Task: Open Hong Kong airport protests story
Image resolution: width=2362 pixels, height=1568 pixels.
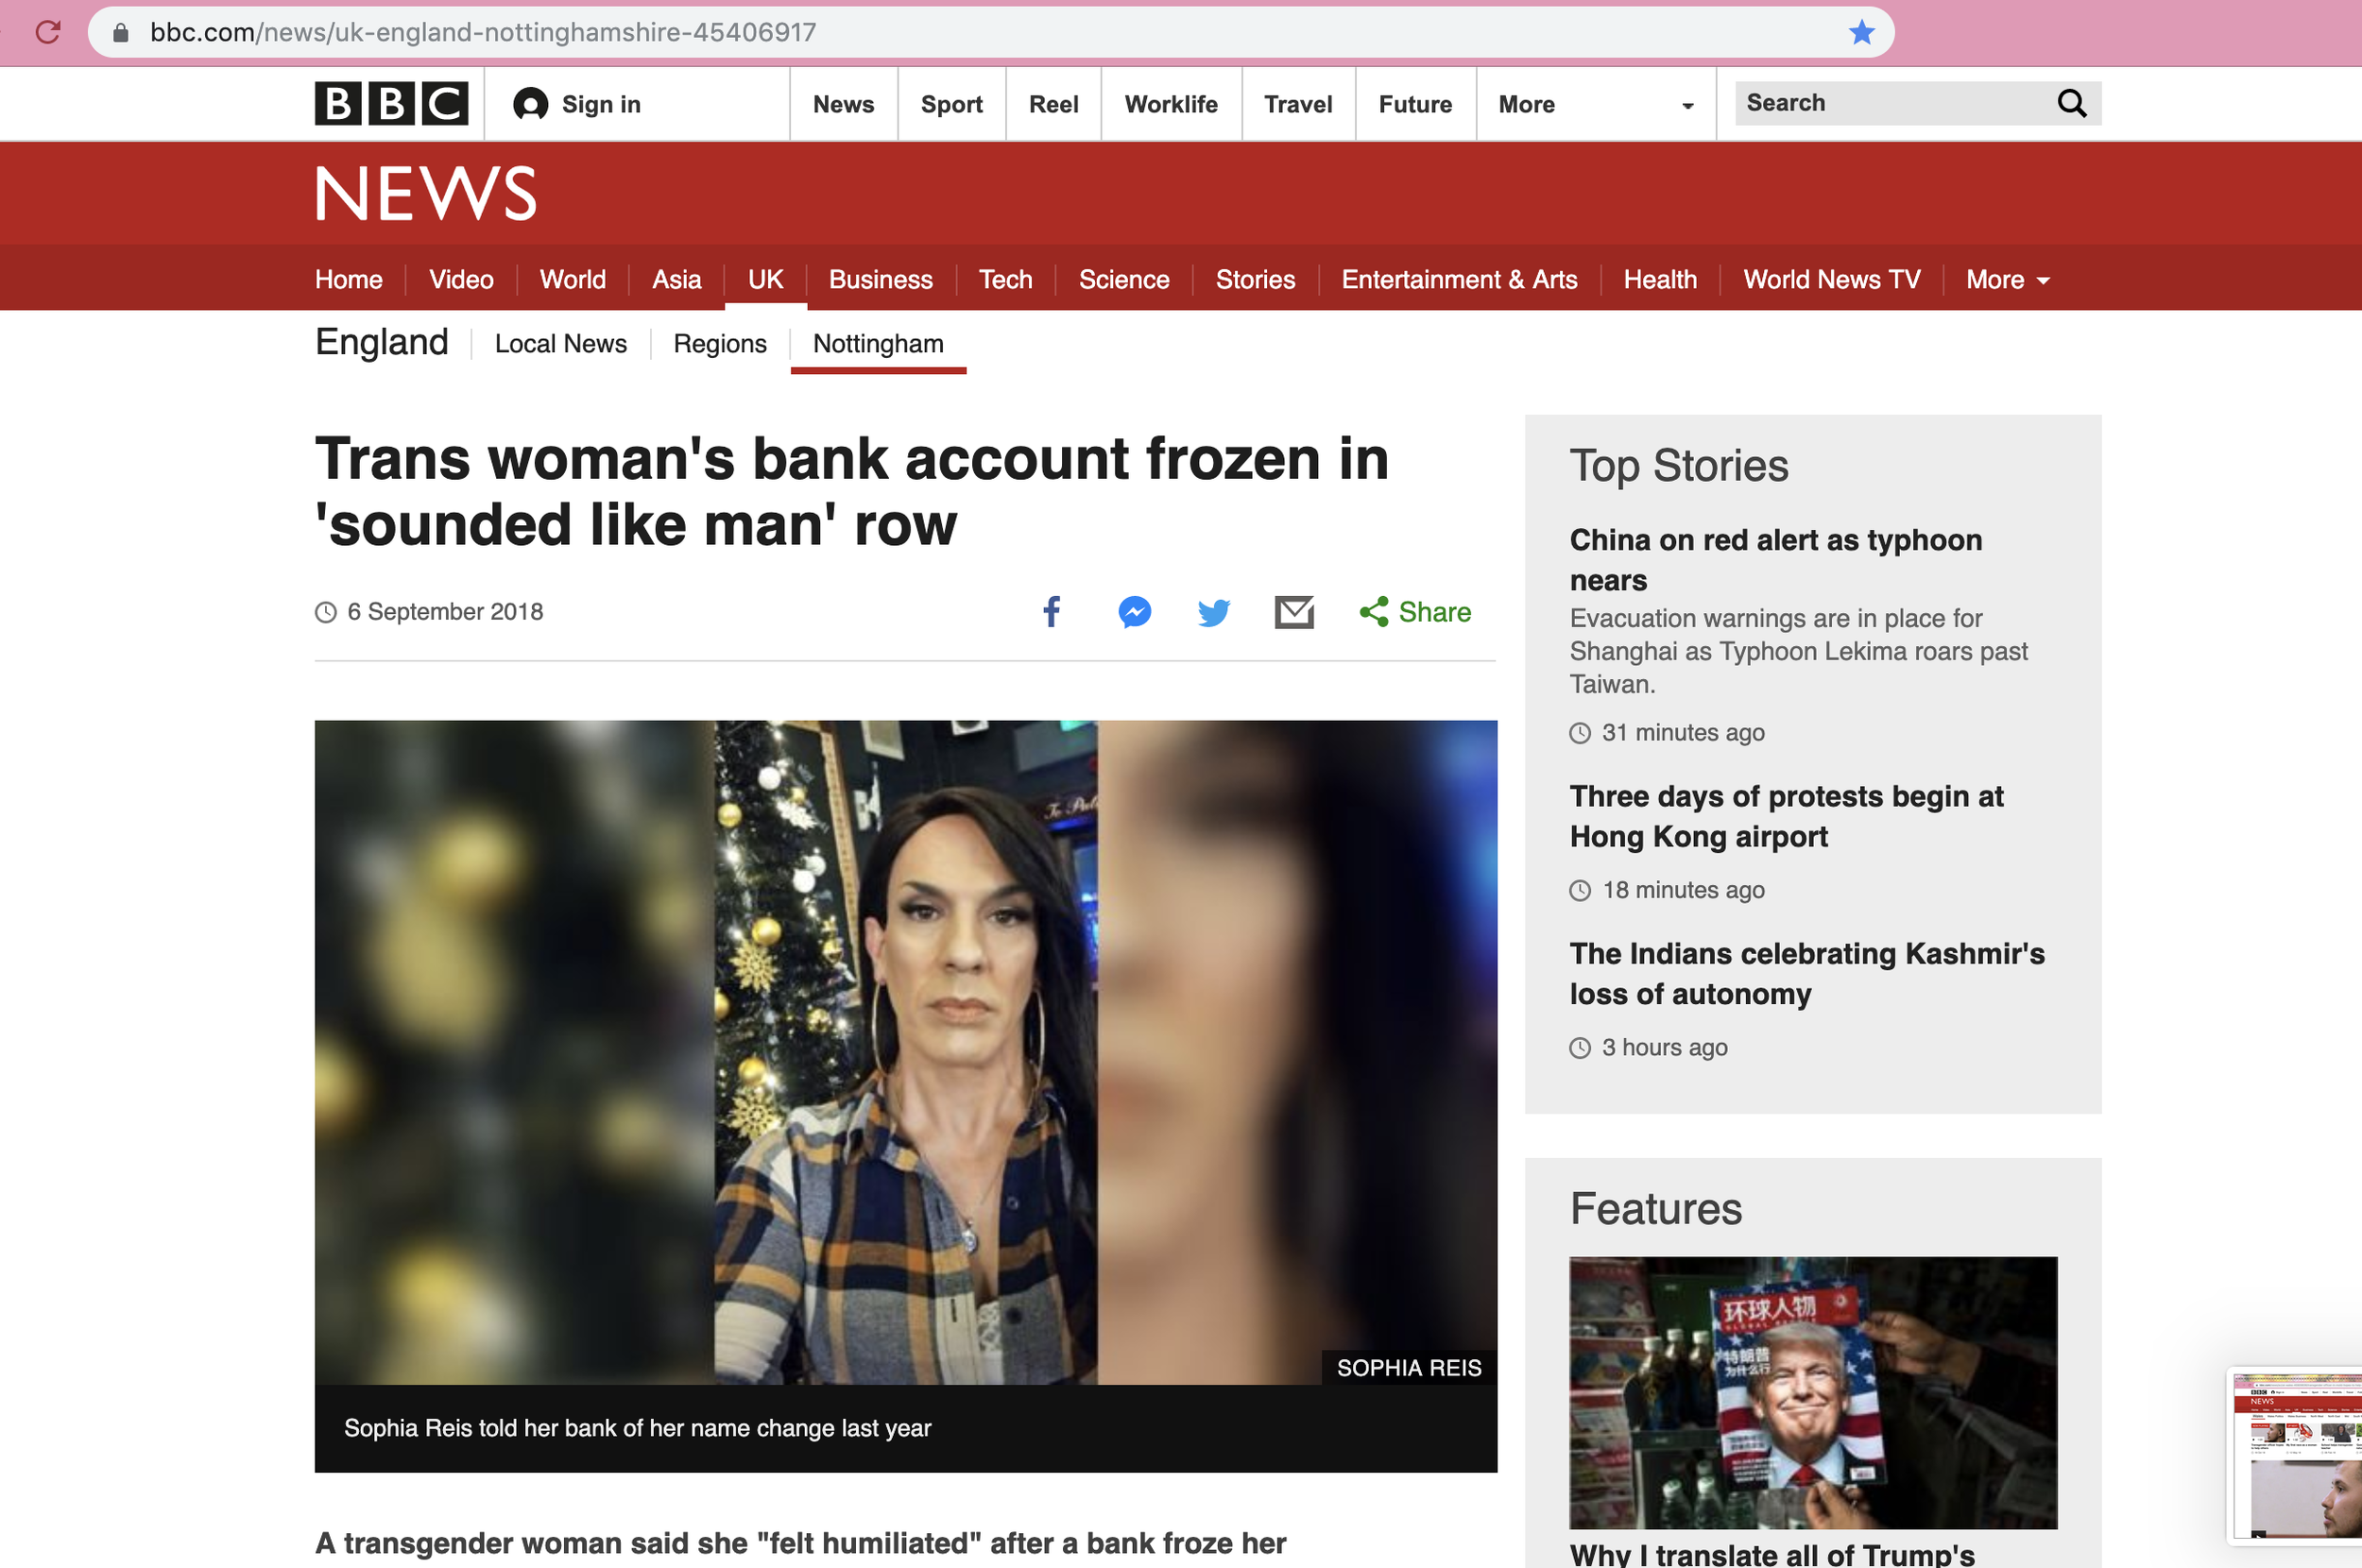Action: pyautogui.click(x=1786, y=817)
